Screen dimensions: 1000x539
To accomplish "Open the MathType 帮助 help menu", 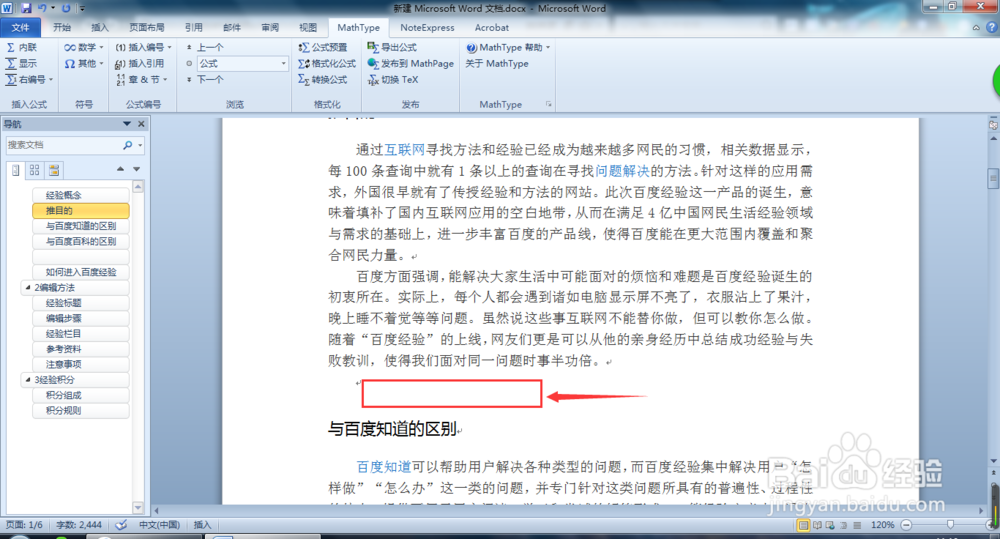I will (508, 47).
